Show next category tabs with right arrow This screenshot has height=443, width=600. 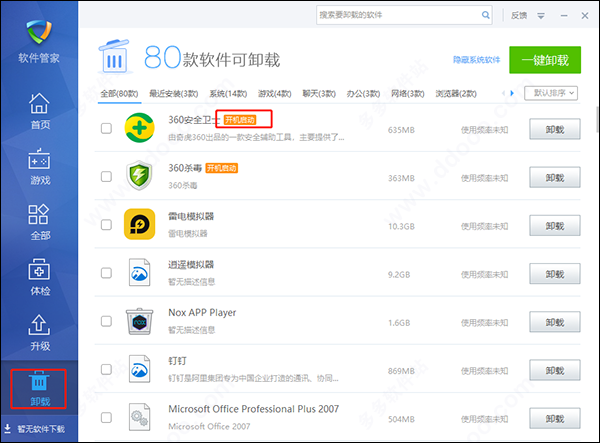[x=512, y=93]
